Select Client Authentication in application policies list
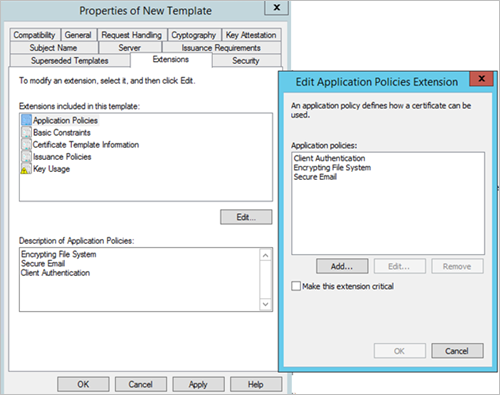 pos(329,158)
